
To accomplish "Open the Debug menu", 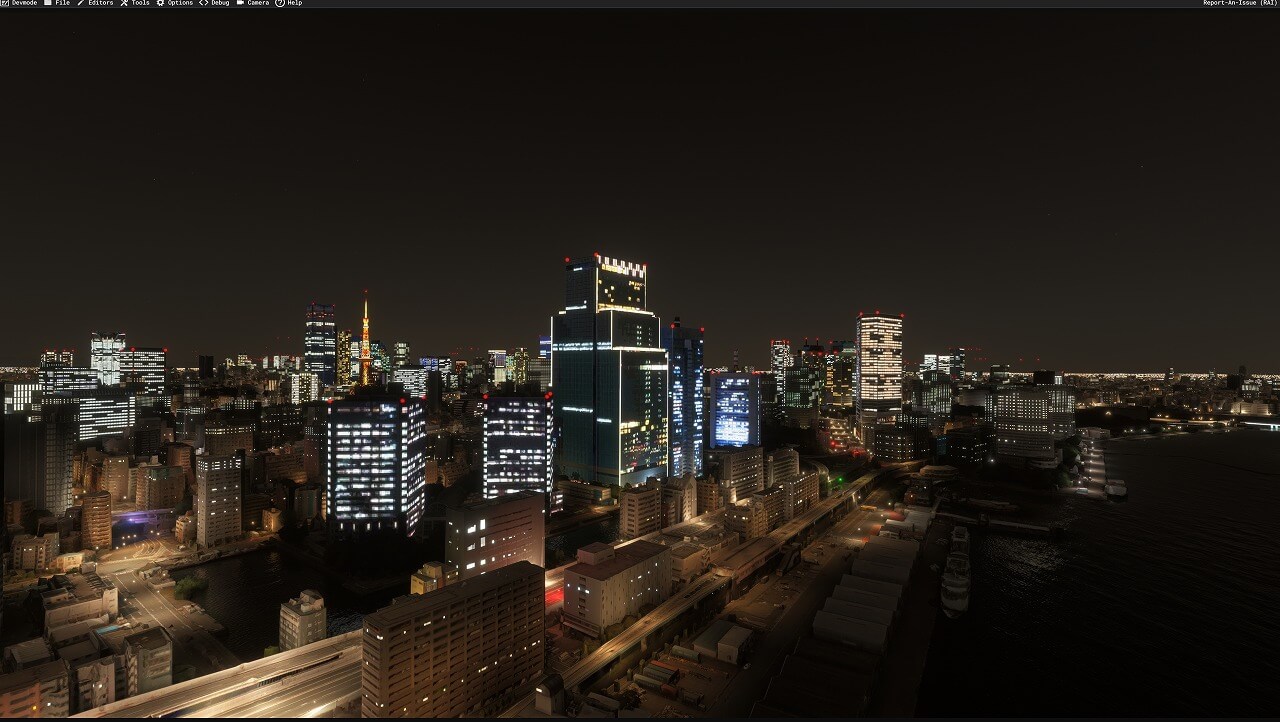I will [214, 3].
